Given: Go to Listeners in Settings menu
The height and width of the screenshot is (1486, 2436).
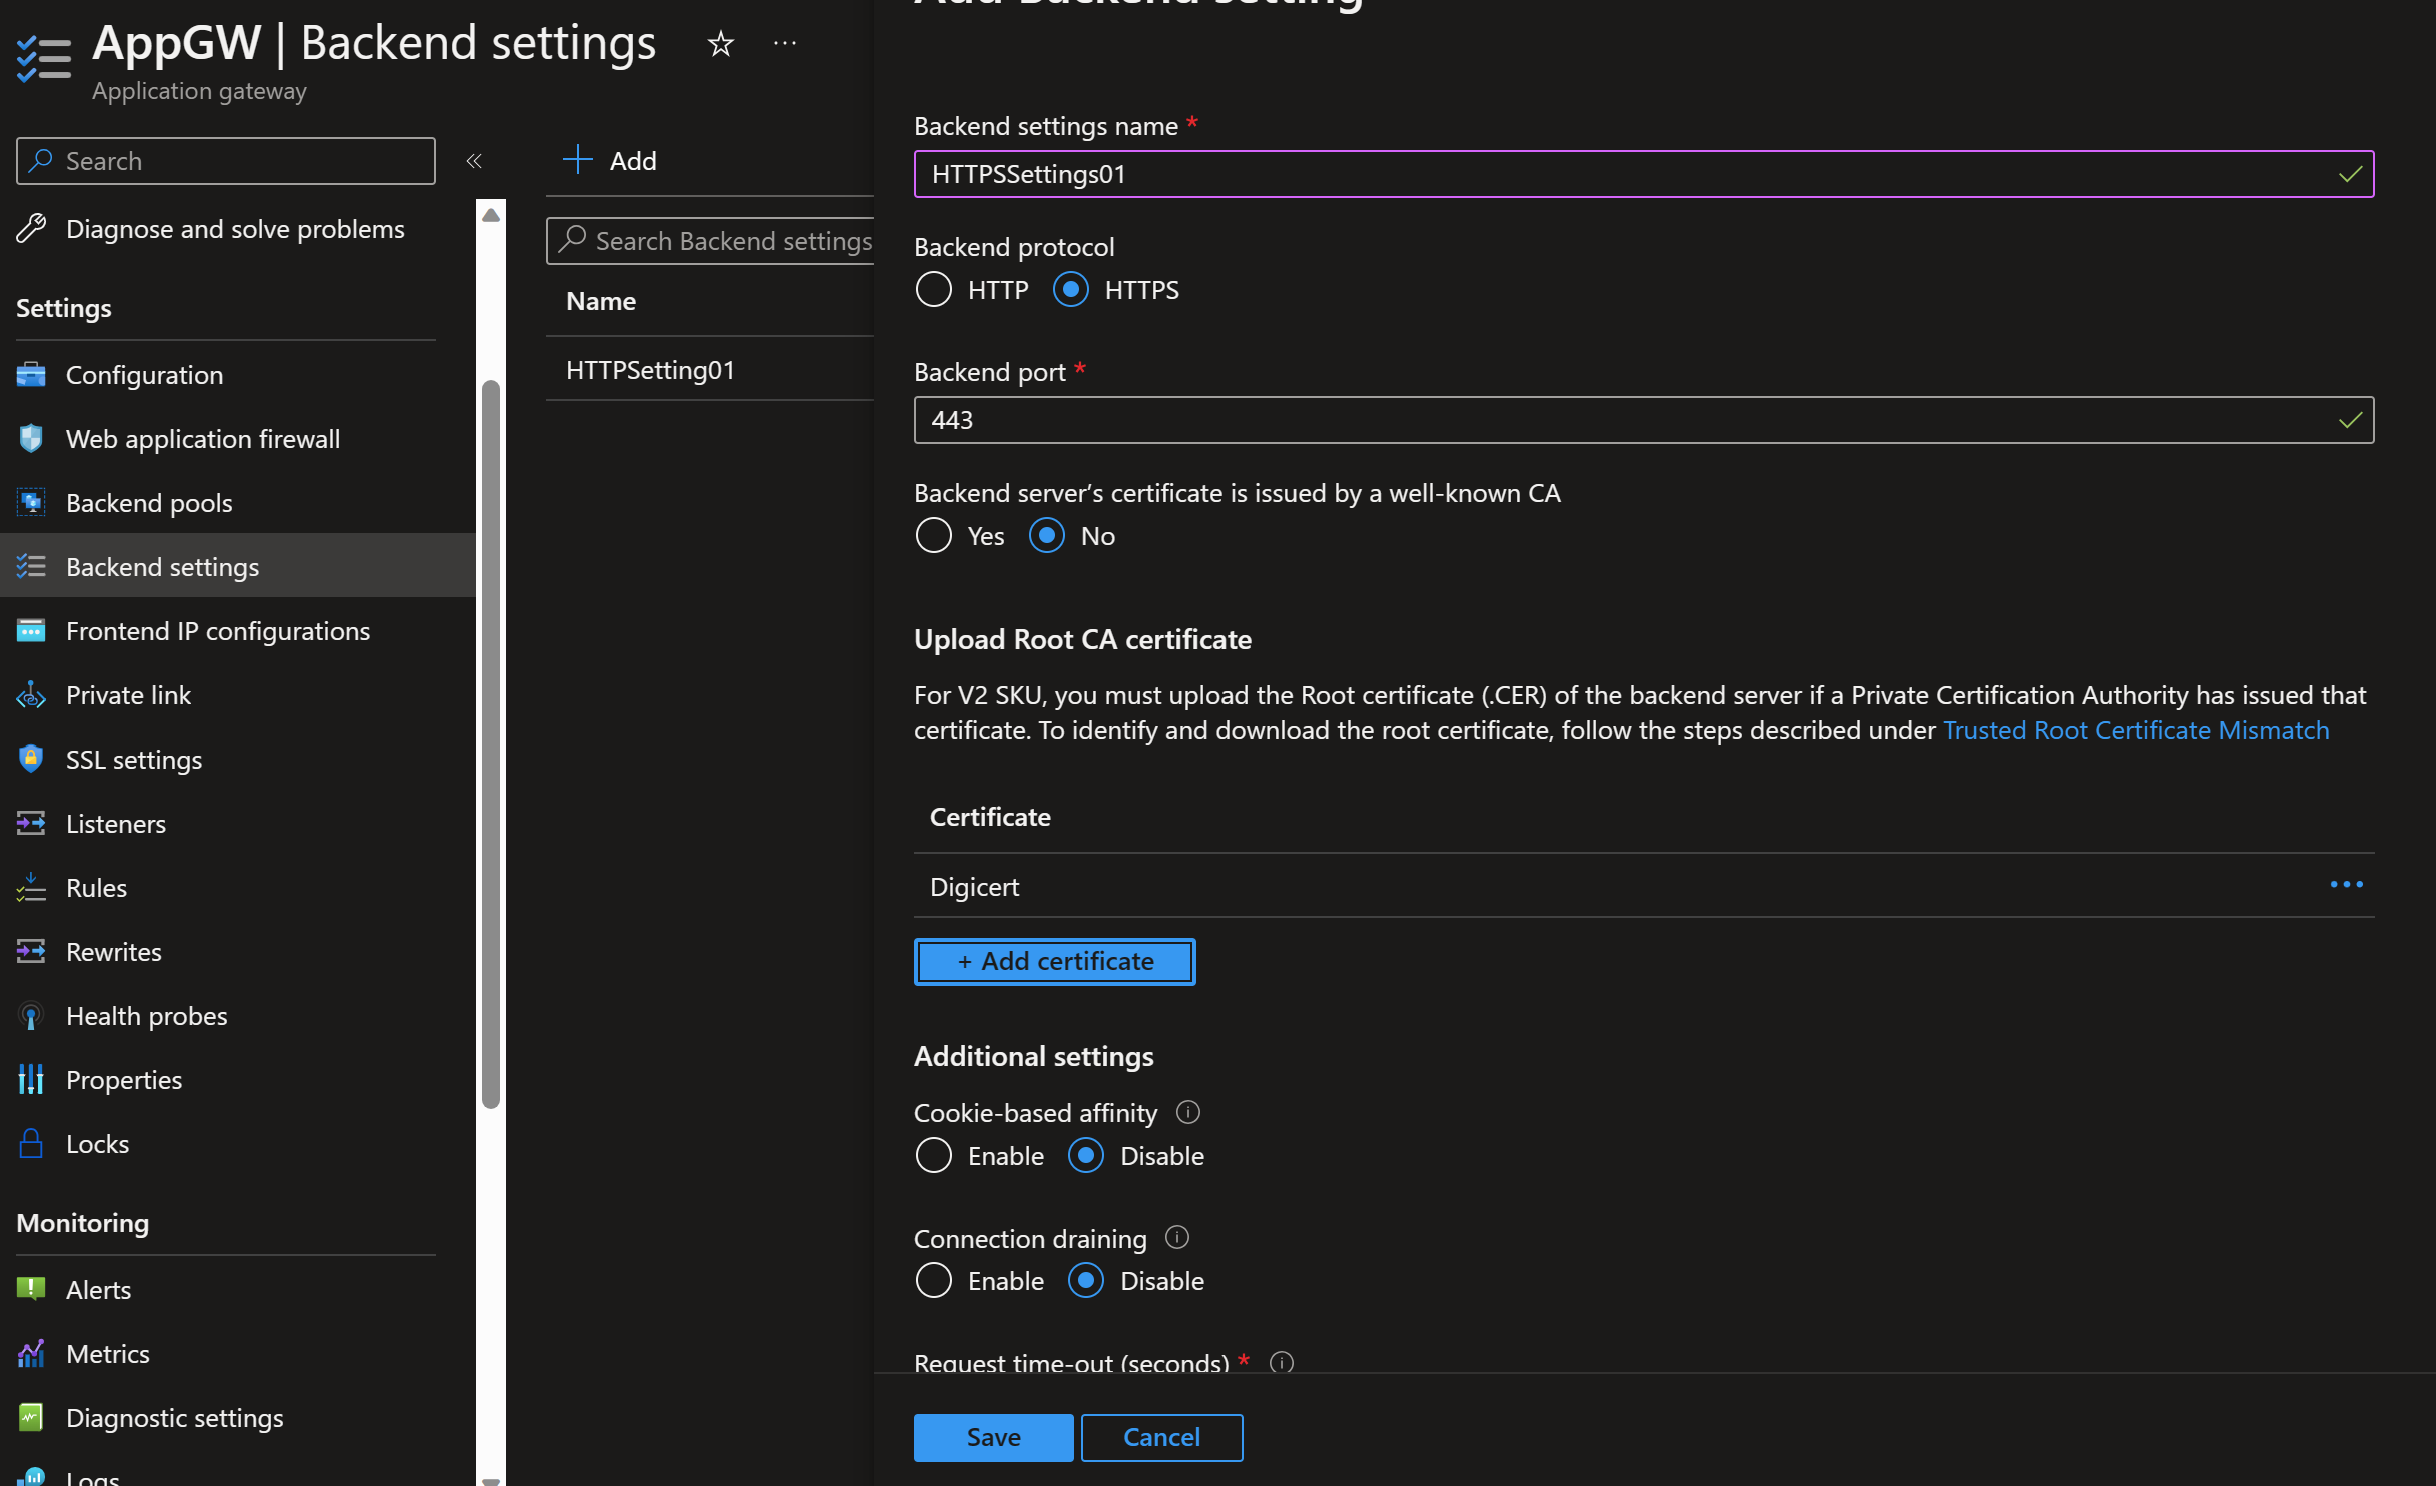Looking at the screenshot, I should point(115,824).
